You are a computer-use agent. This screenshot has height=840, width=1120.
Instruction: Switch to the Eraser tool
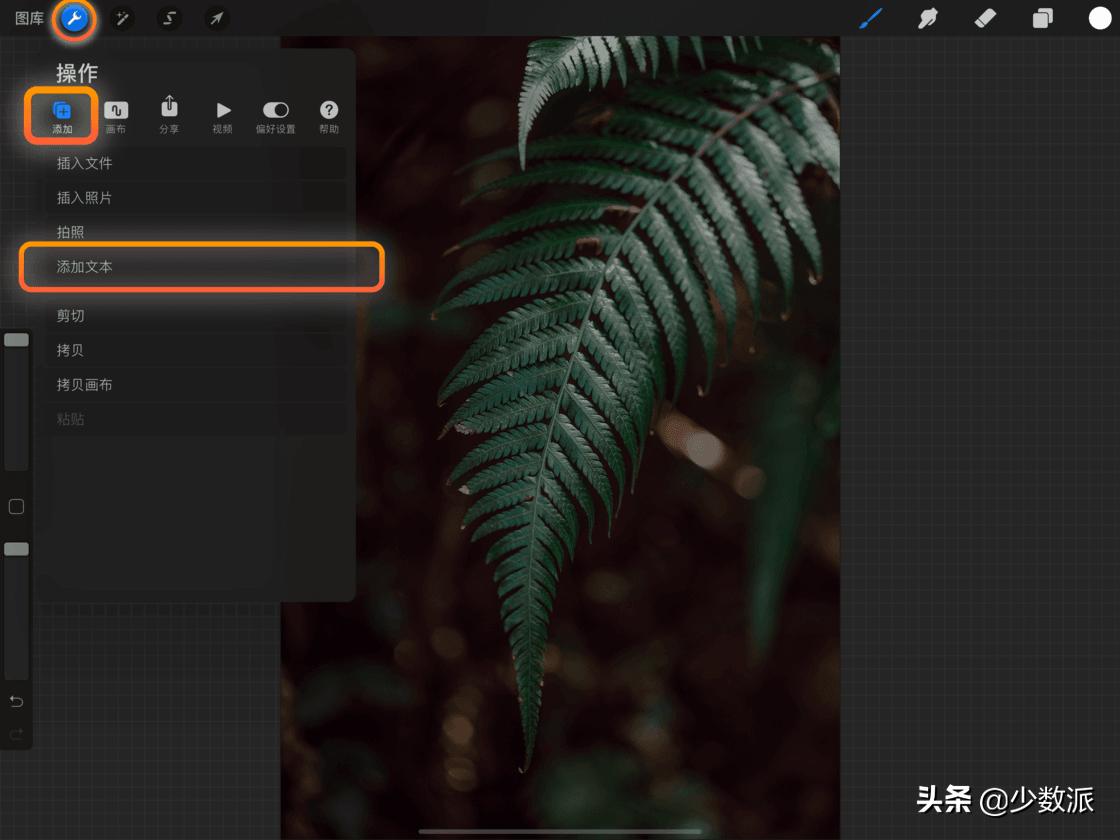point(985,19)
